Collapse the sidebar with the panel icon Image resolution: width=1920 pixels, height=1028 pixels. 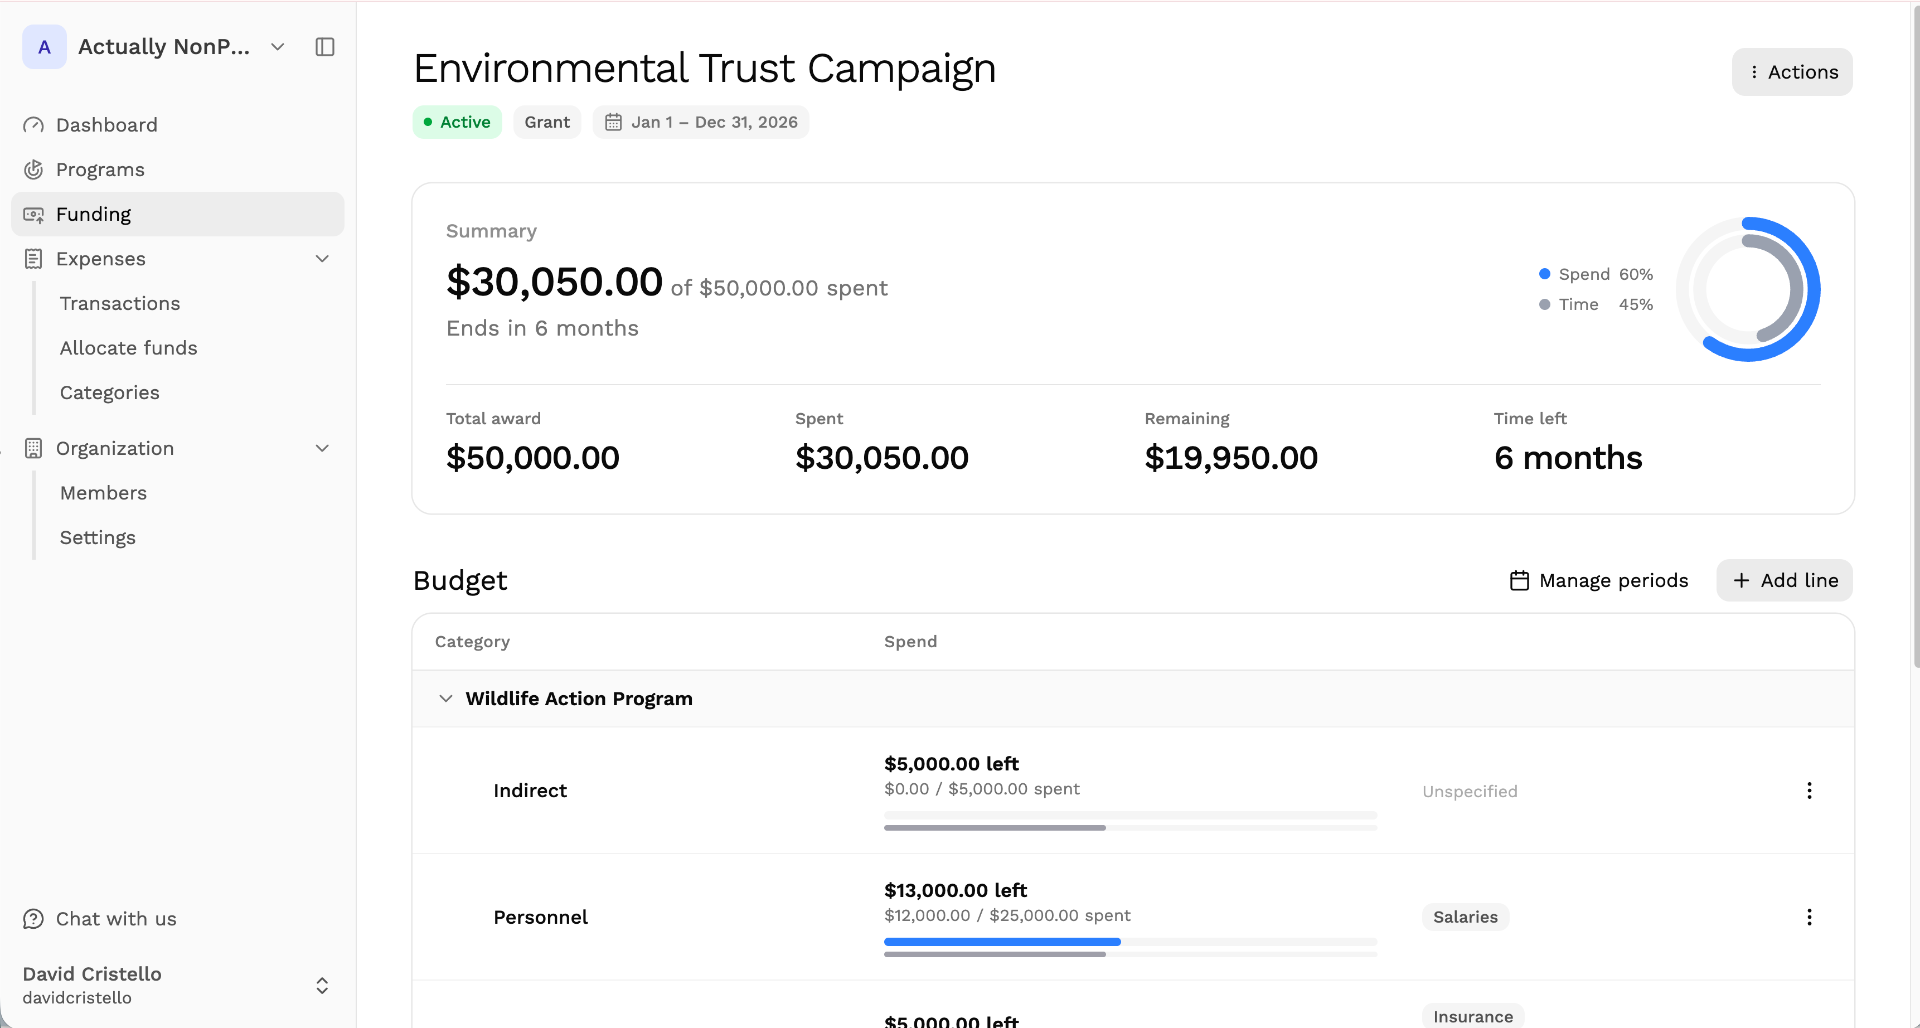tap(325, 47)
